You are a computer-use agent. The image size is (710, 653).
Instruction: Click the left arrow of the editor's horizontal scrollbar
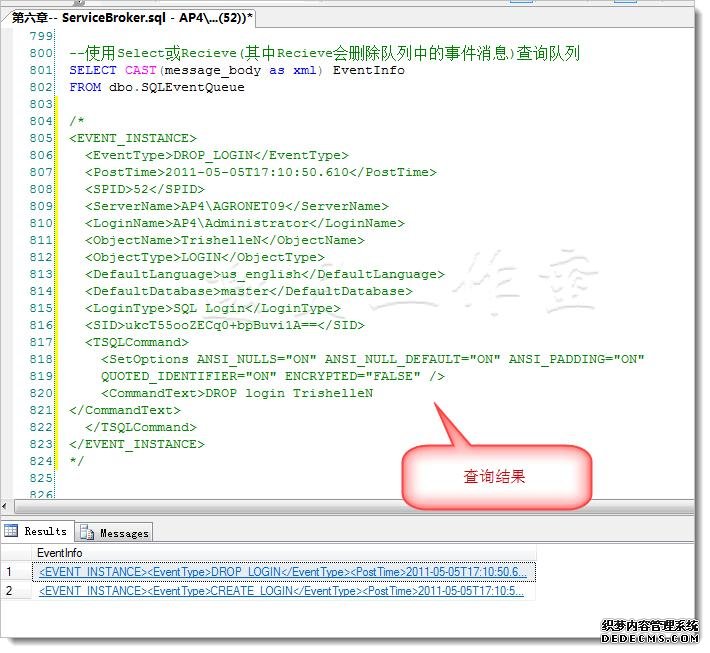point(8,507)
